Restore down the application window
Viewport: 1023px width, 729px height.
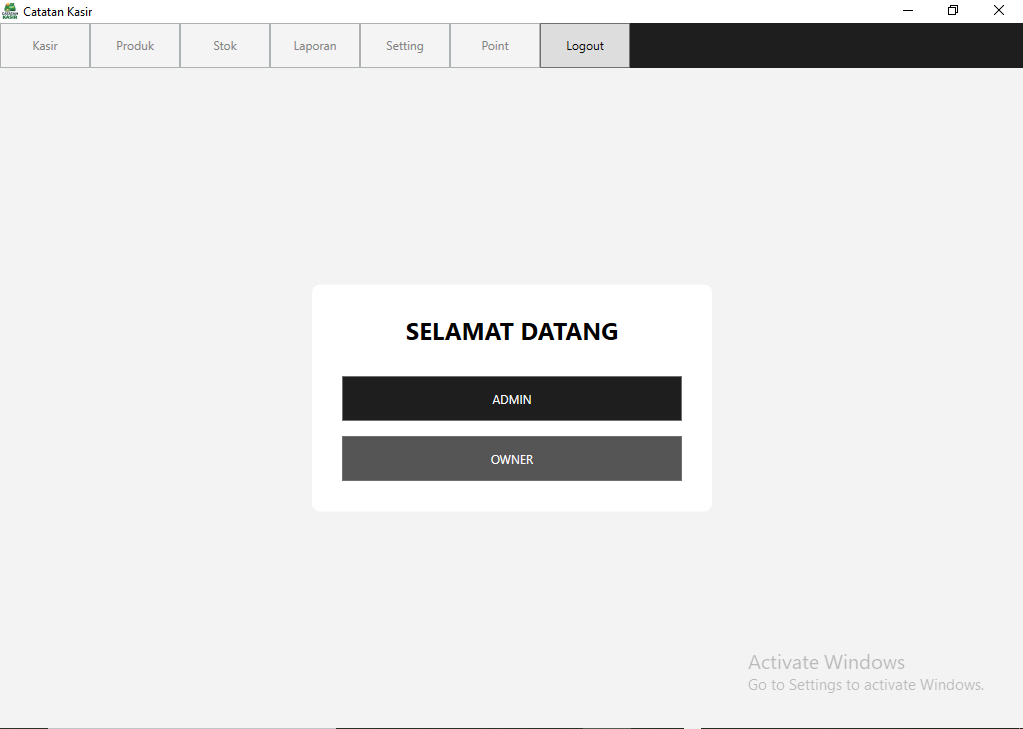click(x=953, y=11)
